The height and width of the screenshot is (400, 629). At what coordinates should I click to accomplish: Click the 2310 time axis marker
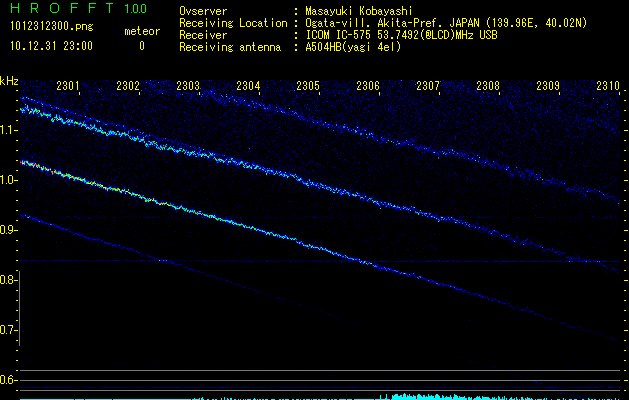click(x=608, y=85)
